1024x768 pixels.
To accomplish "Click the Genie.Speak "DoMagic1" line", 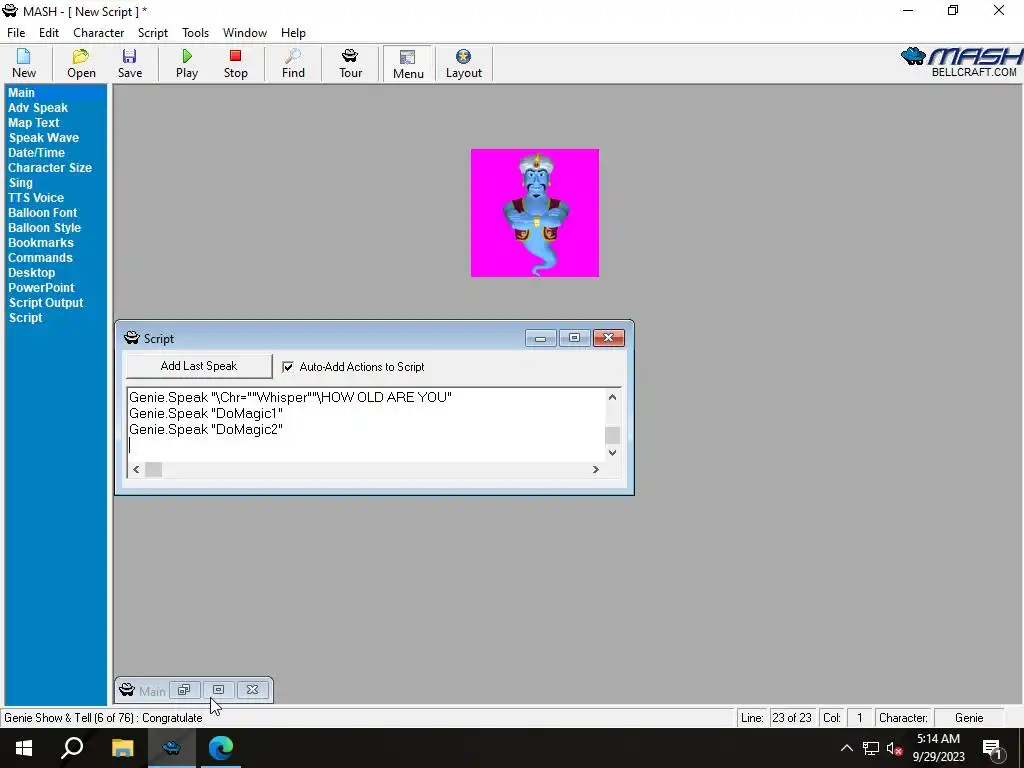I will (x=206, y=413).
